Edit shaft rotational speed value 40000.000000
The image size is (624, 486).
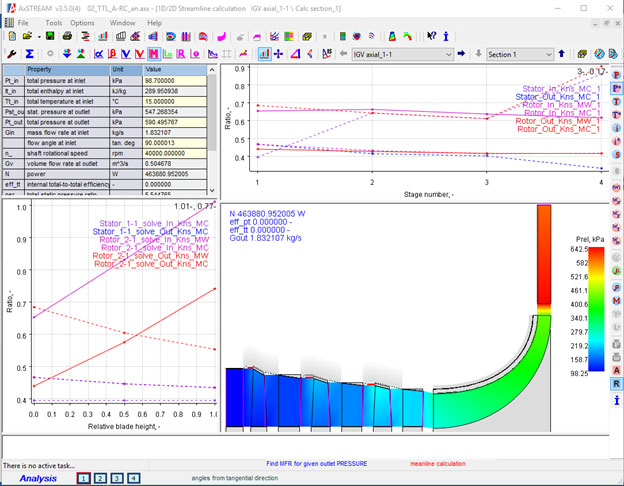pos(175,153)
